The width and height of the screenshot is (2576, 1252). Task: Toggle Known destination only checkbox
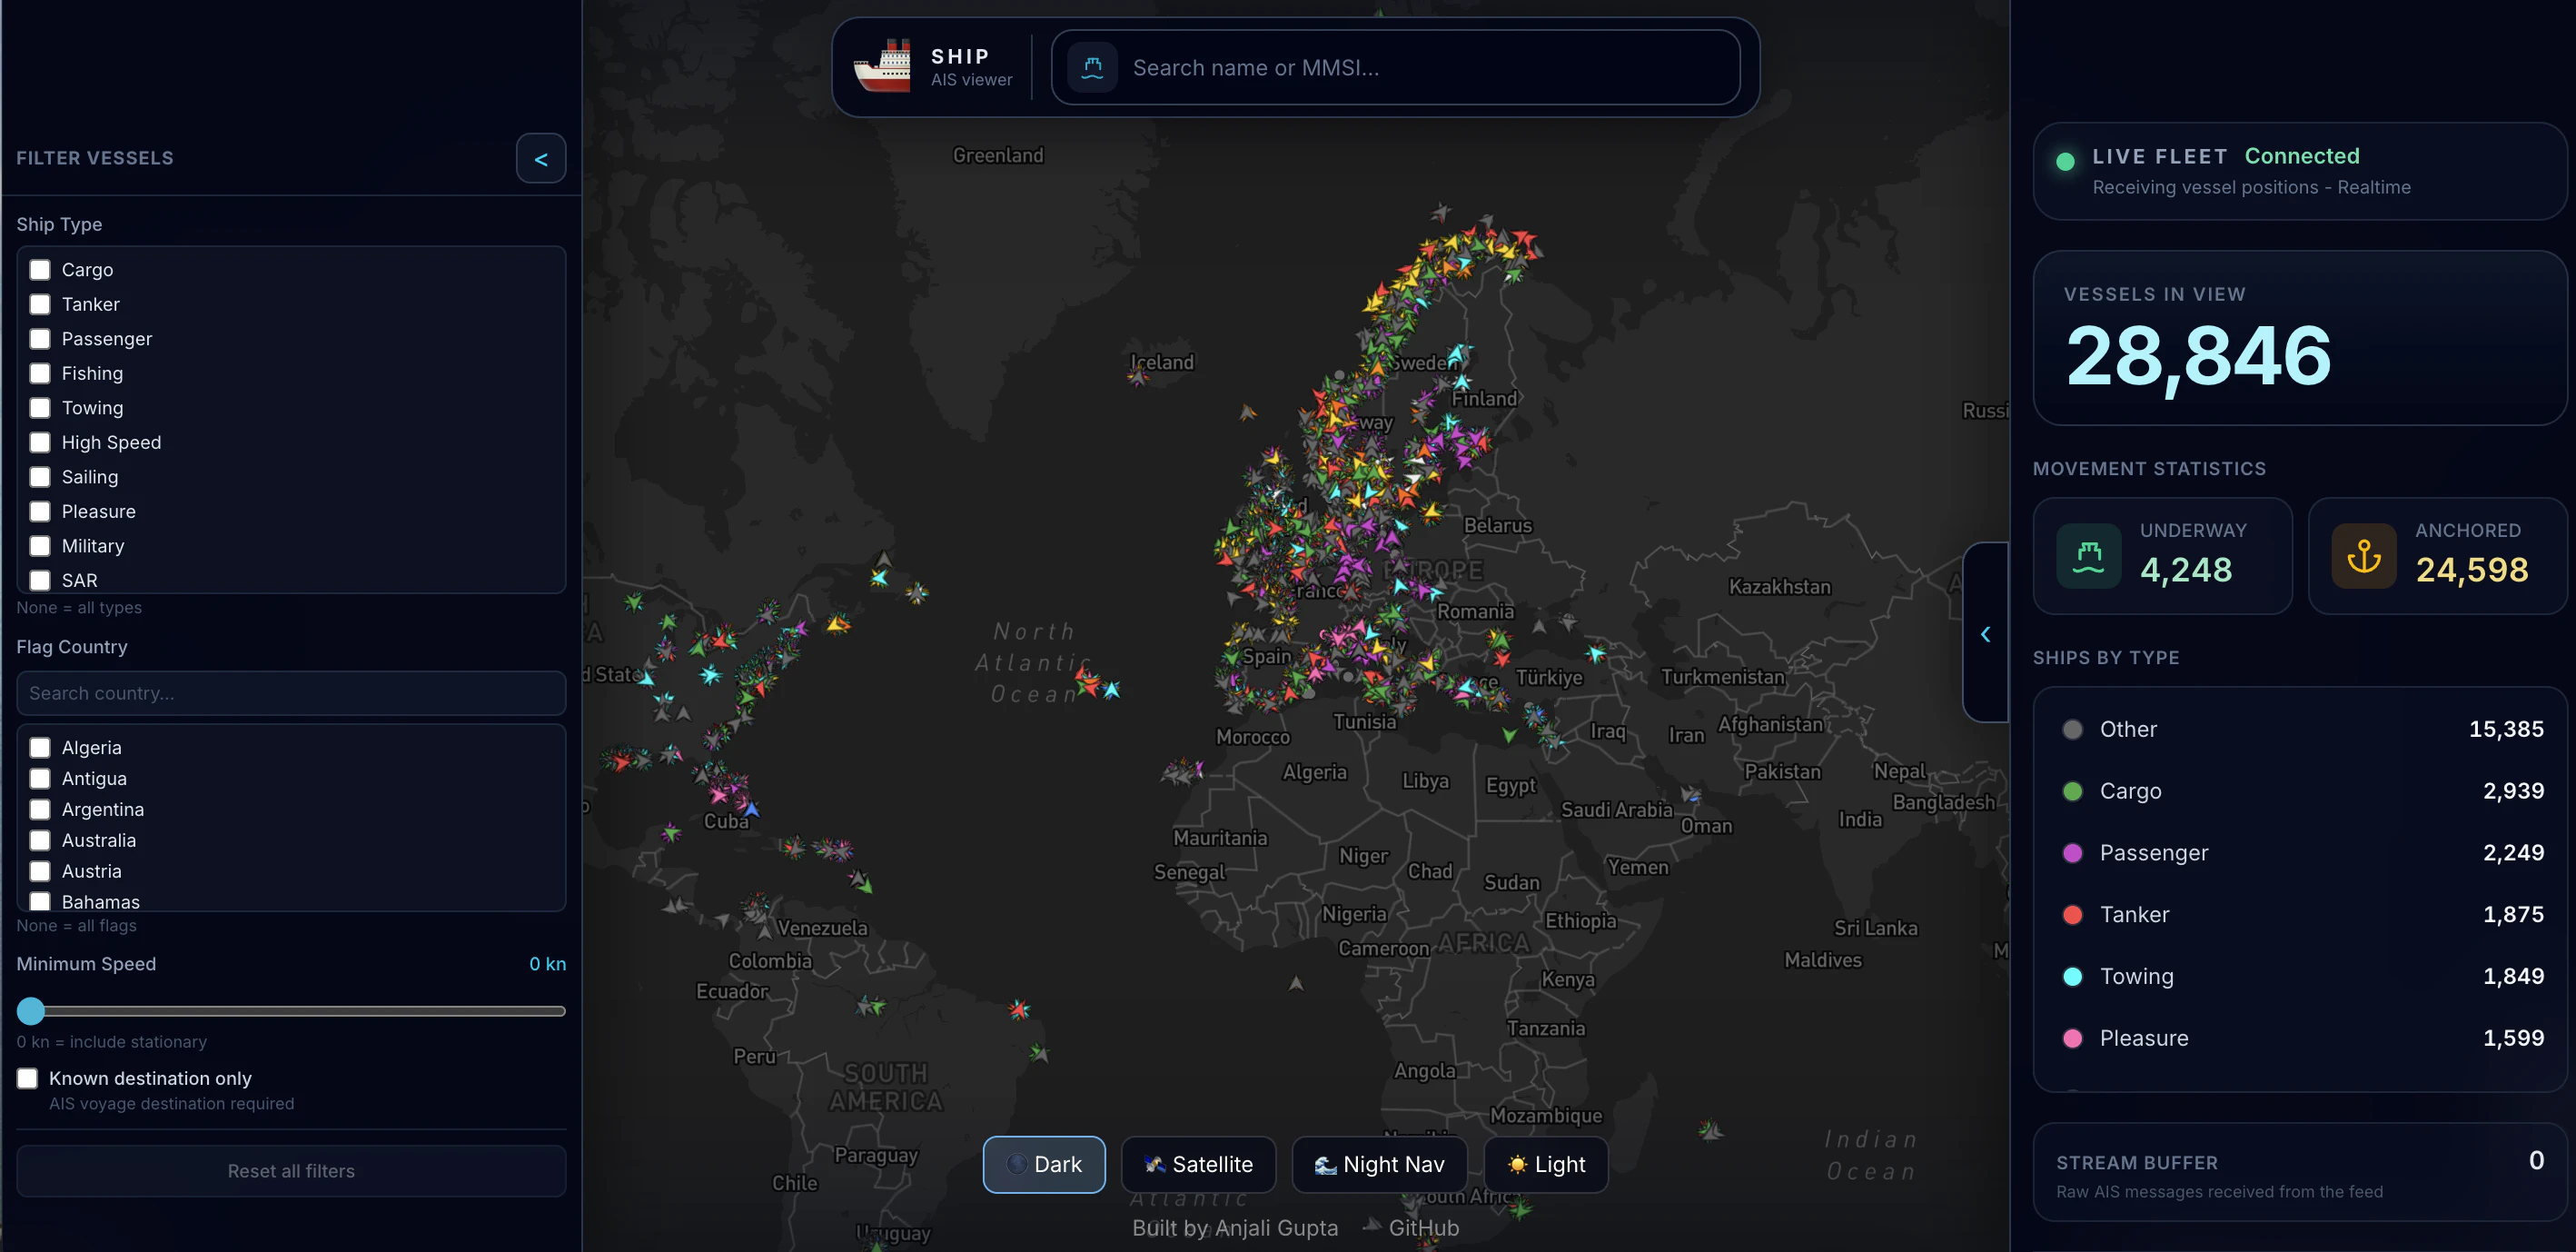(x=28, y=1078)
